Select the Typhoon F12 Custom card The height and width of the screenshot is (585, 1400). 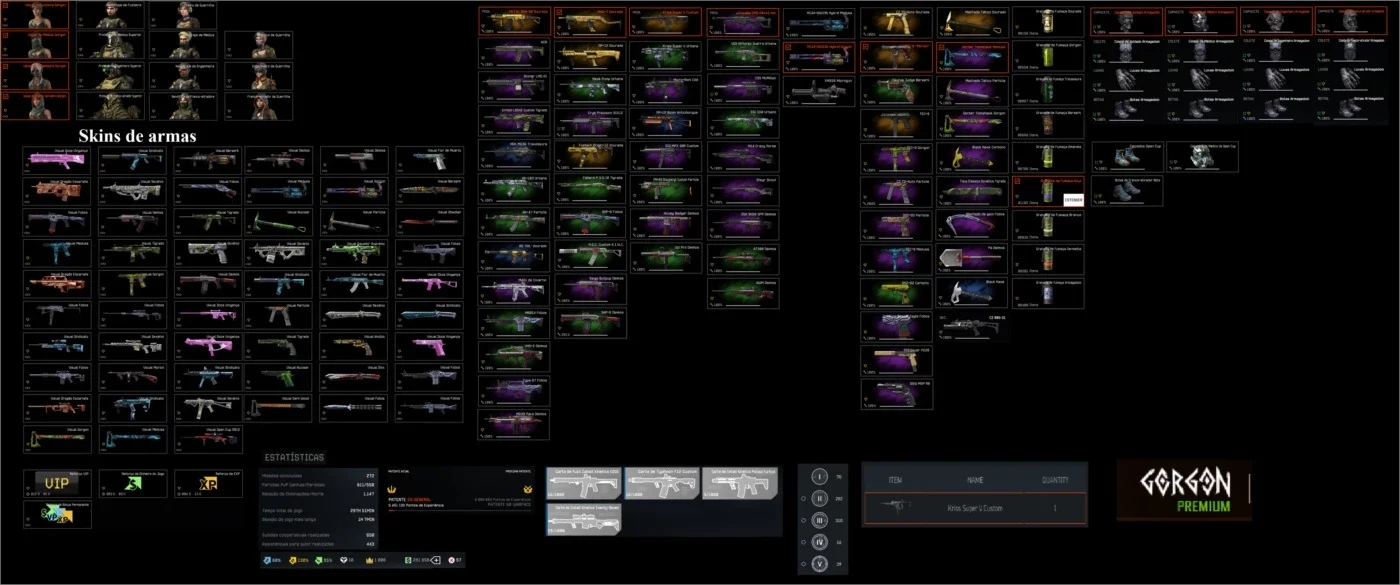[x=661, y=483]
